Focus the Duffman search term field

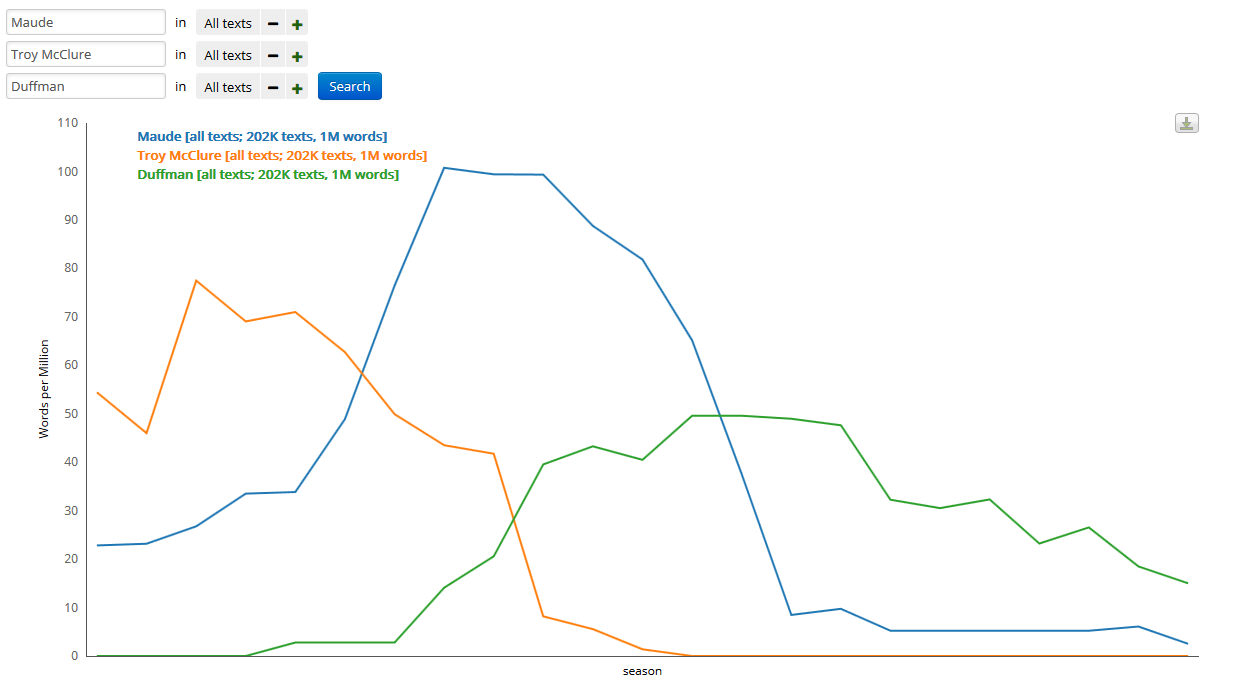point(86,86)
